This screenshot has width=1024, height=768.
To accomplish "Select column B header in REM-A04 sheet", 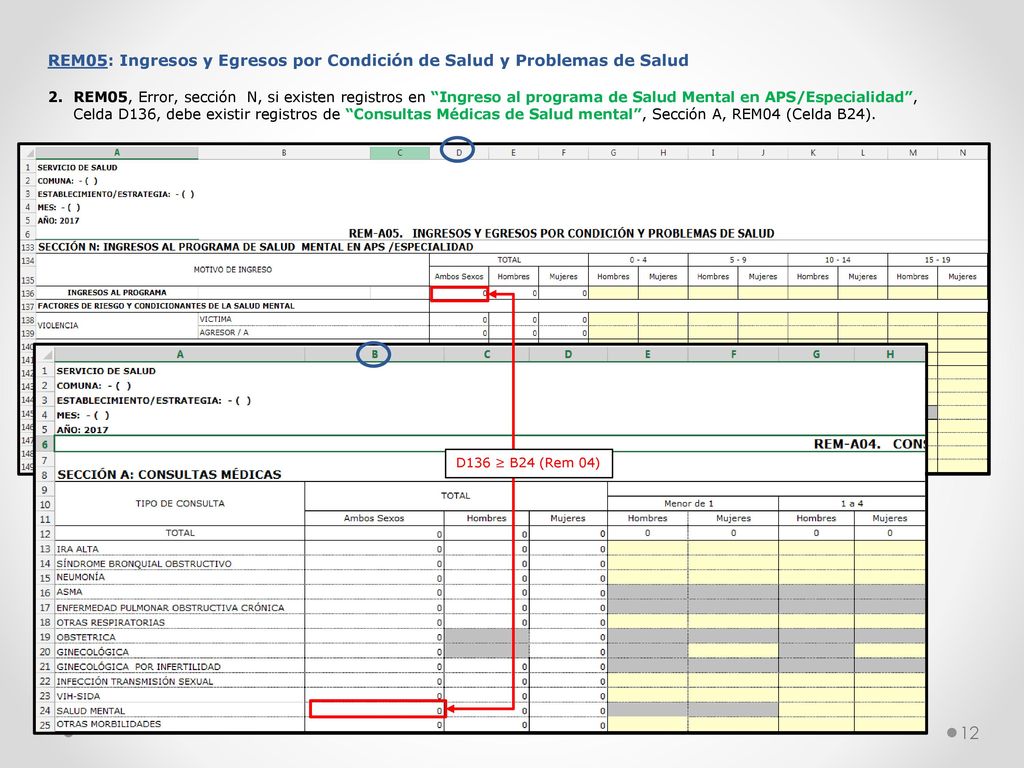I will [x=374, y=355].
